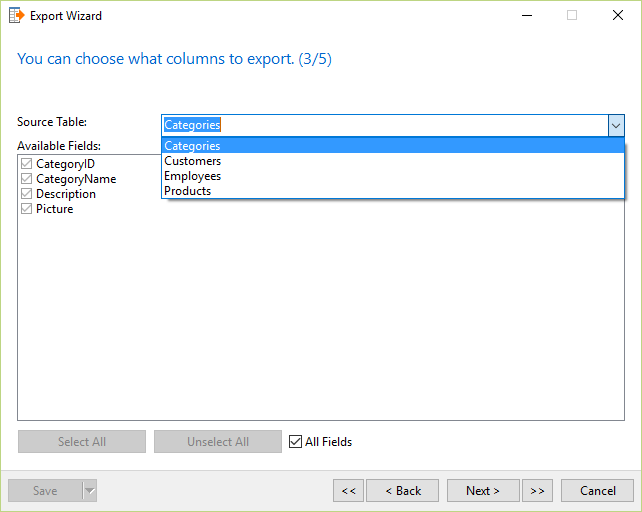Pick Products as source table

[393, 191]
